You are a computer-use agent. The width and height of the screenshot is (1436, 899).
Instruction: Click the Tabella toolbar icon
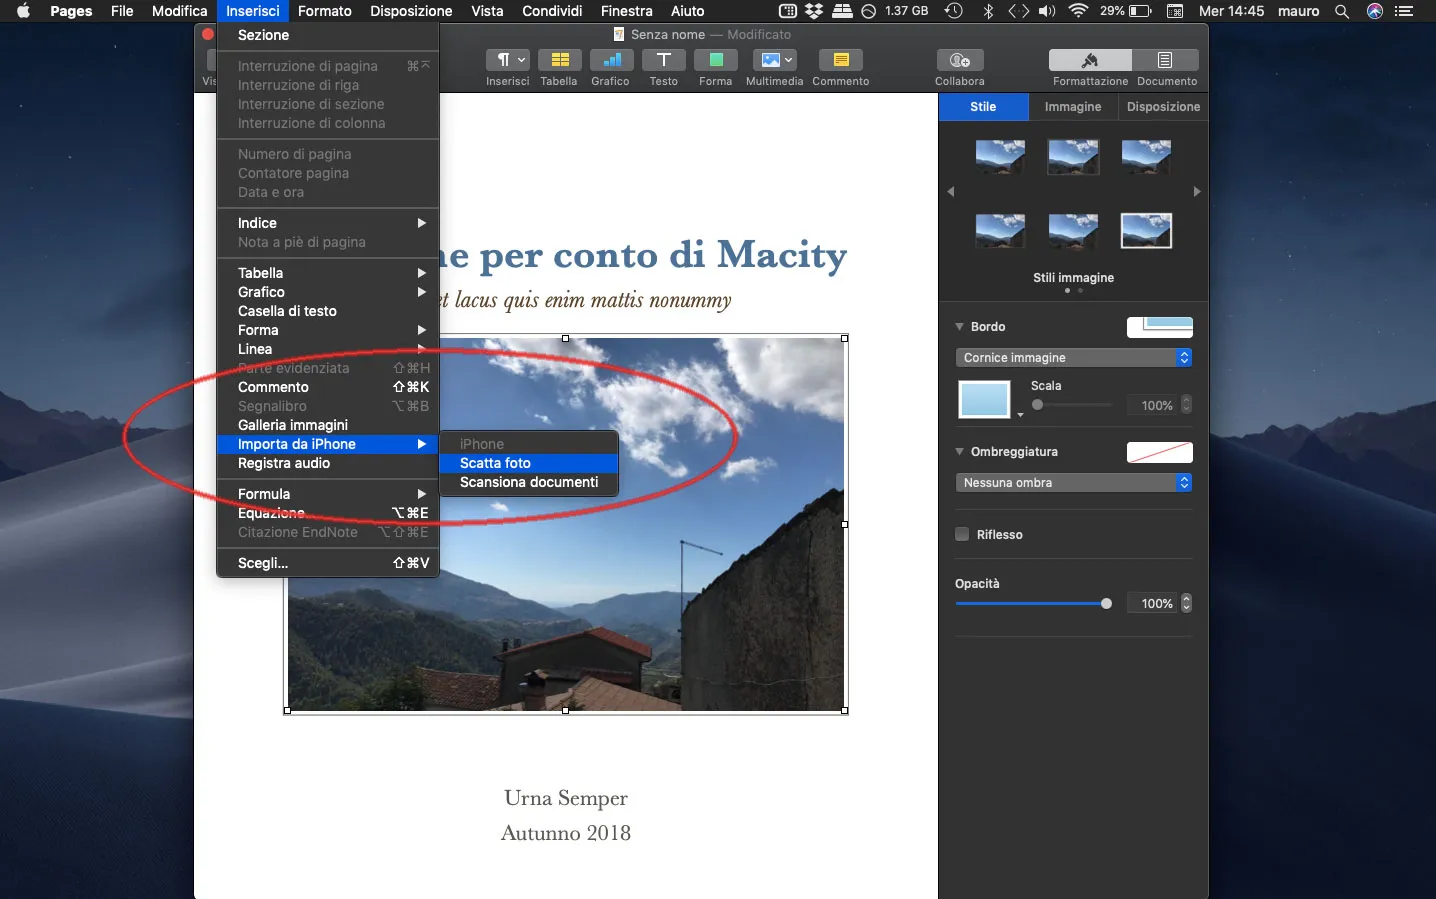pyautogui.click(x=560, y=60)
